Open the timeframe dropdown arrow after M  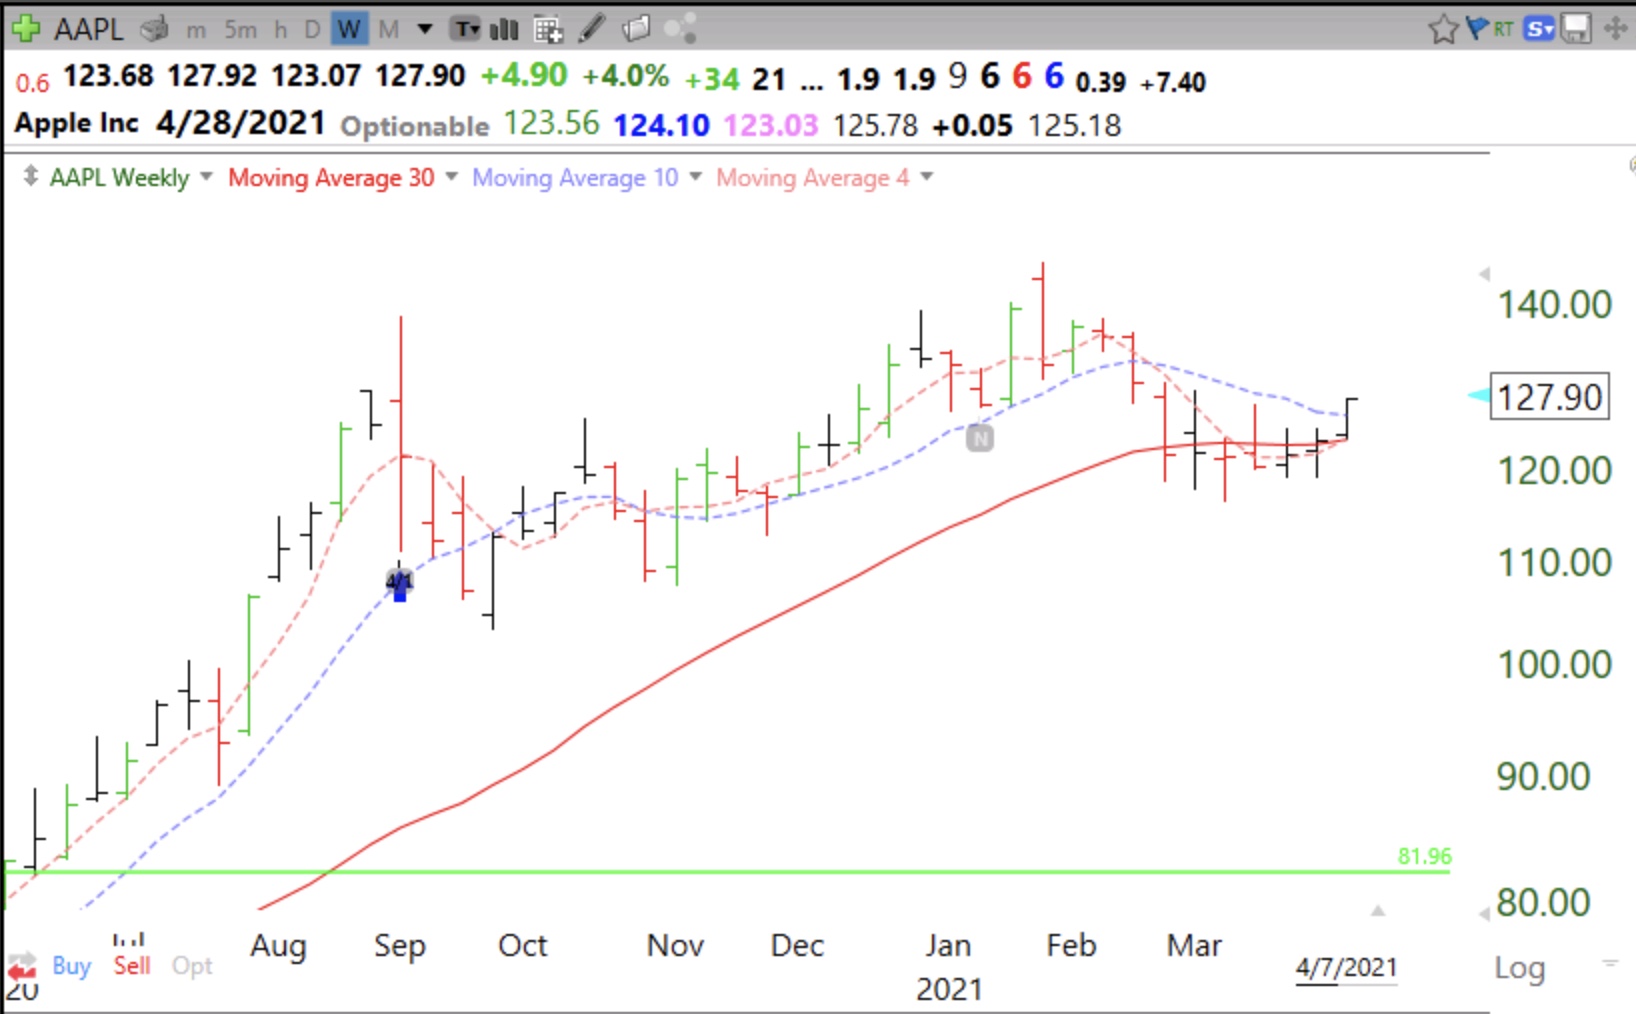click(425, 29)
